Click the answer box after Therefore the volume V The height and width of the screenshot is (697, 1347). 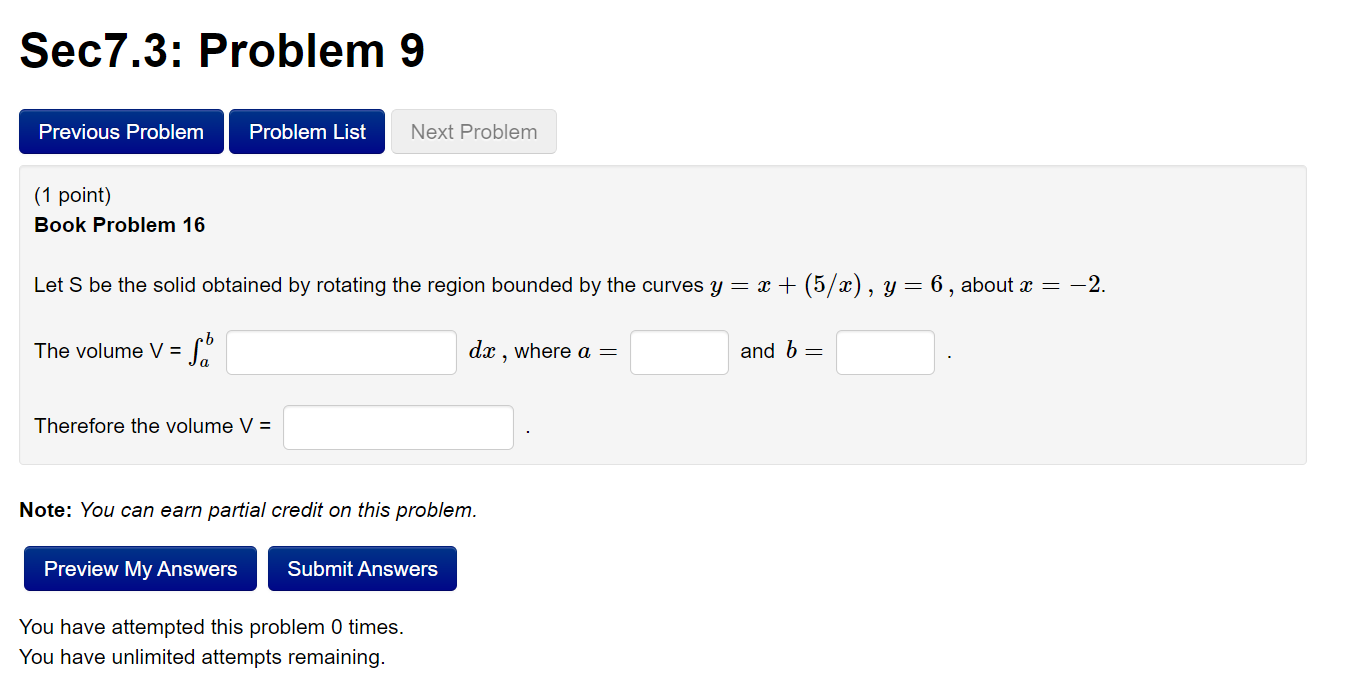tap(397, 427)
